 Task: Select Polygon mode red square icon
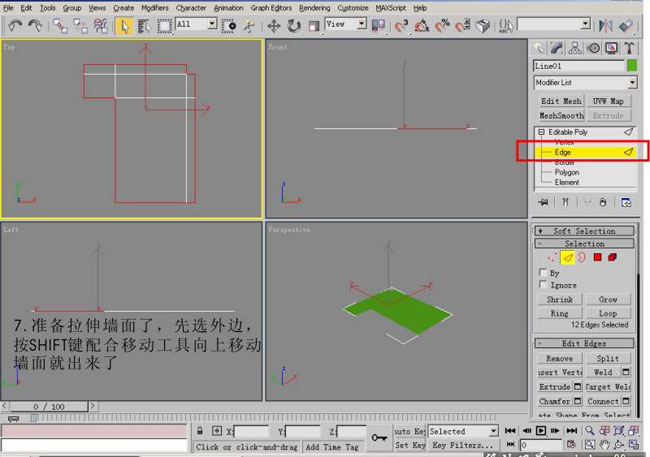pos(597,258)
